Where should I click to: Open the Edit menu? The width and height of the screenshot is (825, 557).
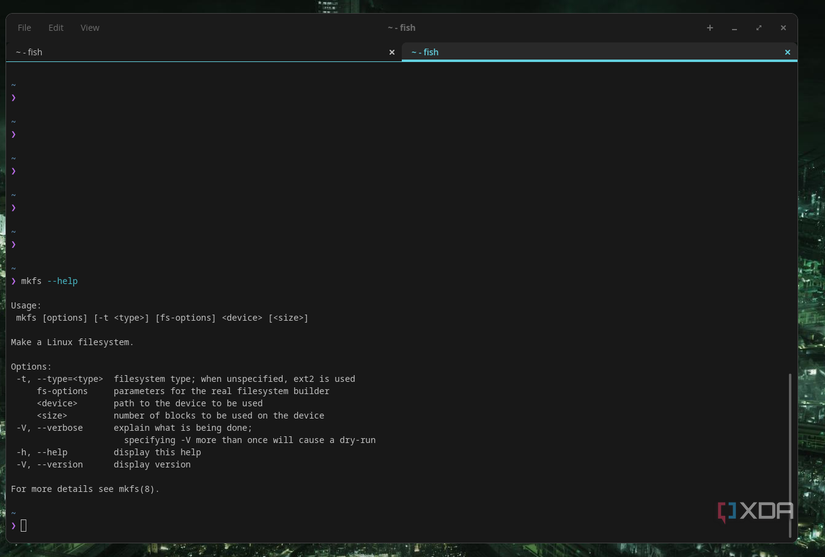(x=56, y=28)
